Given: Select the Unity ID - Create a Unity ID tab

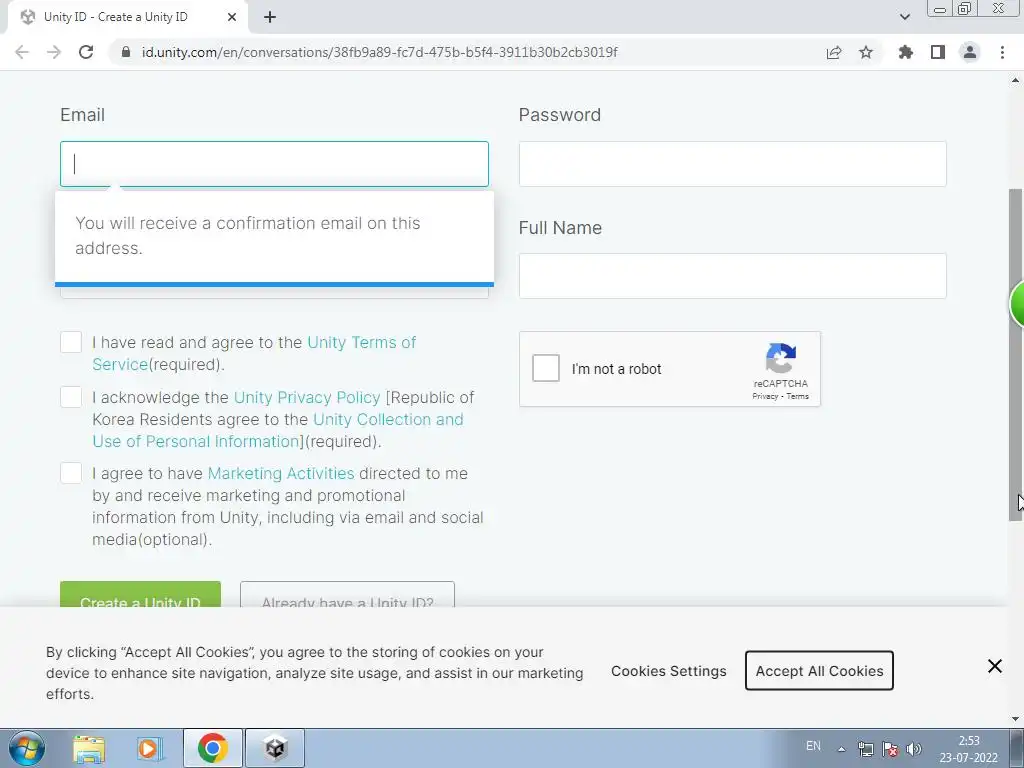Looking at the screenshot, I should [127, 18].
